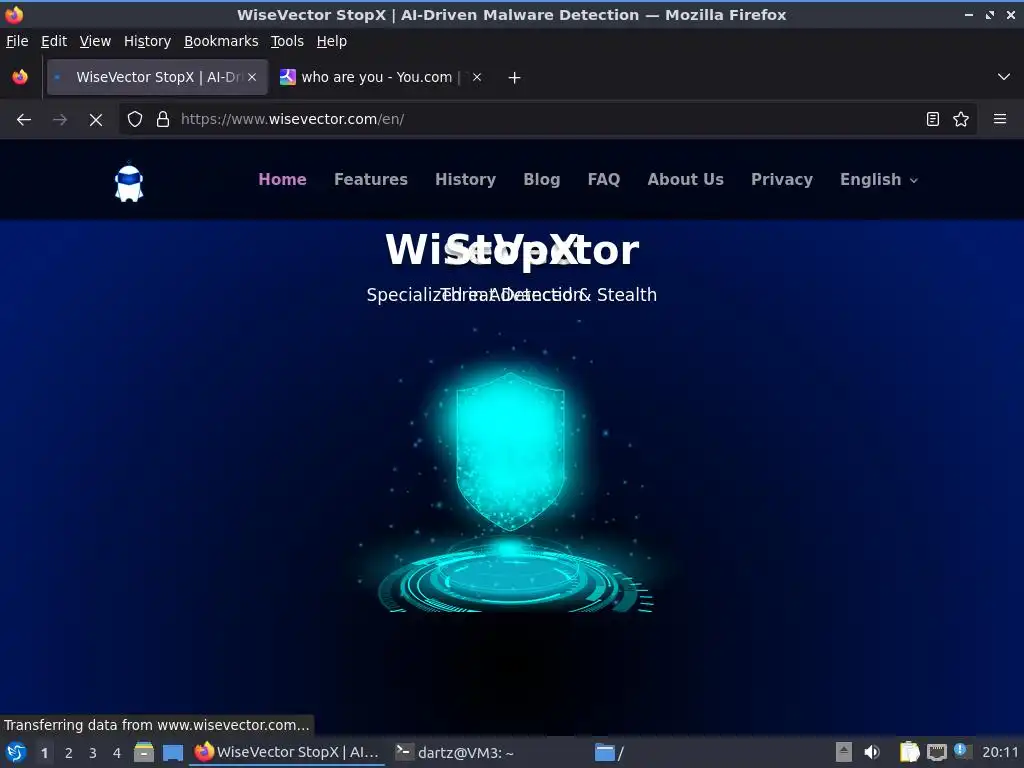Go to the Features page link
The image size is (1024, 768).
(371, 180)
